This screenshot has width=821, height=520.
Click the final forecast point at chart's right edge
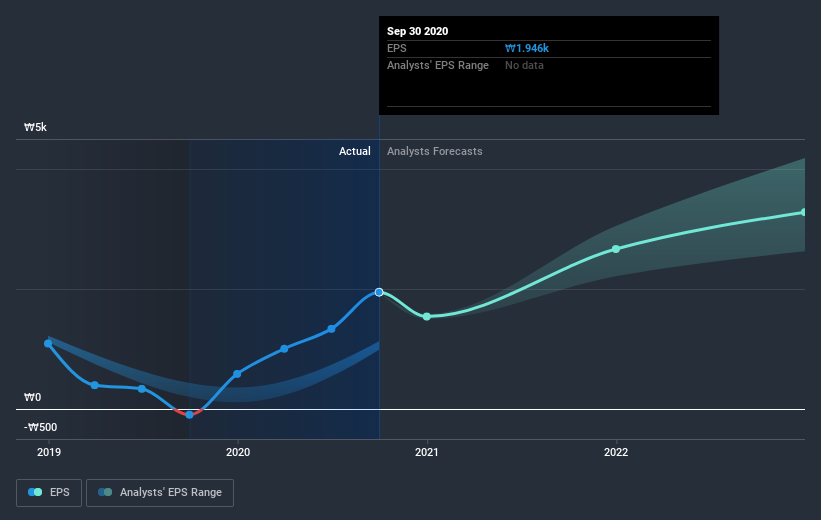tap(803, 212)
